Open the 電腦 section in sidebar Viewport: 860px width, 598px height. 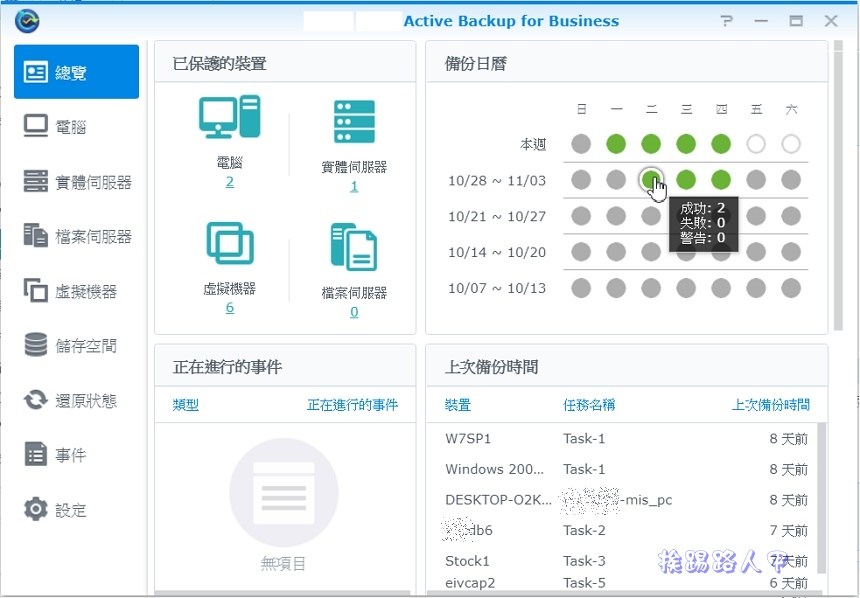[x=76, y=127]
